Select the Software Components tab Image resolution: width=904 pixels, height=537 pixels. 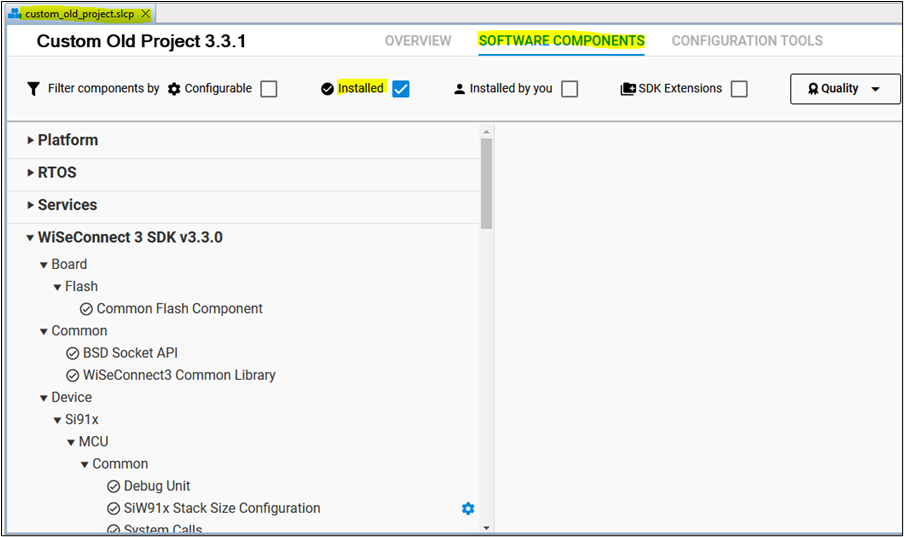[x=562, y=41]
